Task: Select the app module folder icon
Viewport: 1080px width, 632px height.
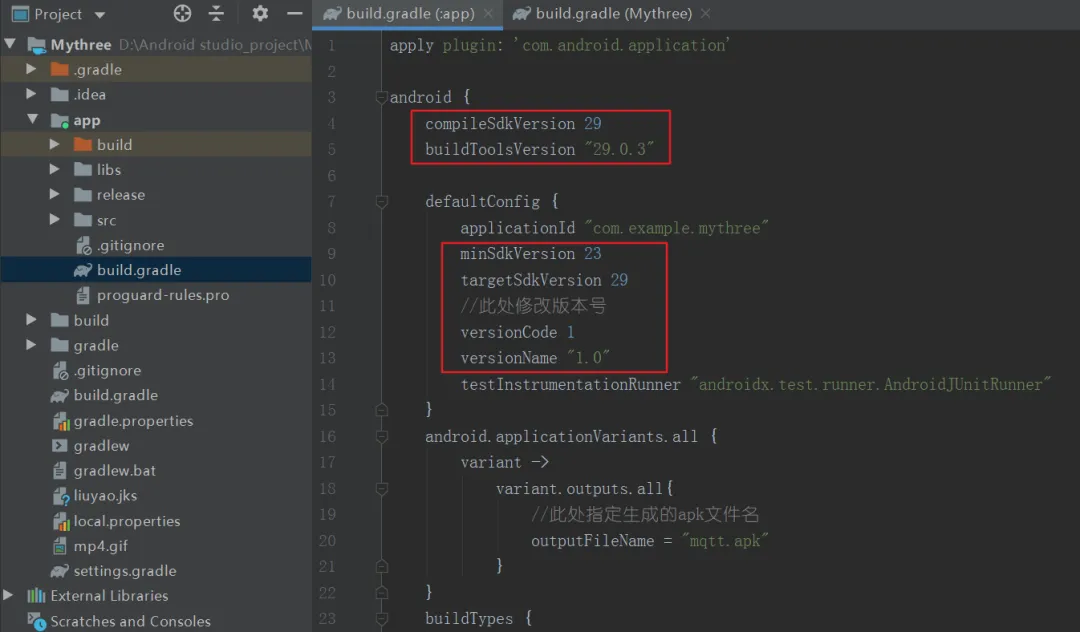Action: click(x=60, y=120)
